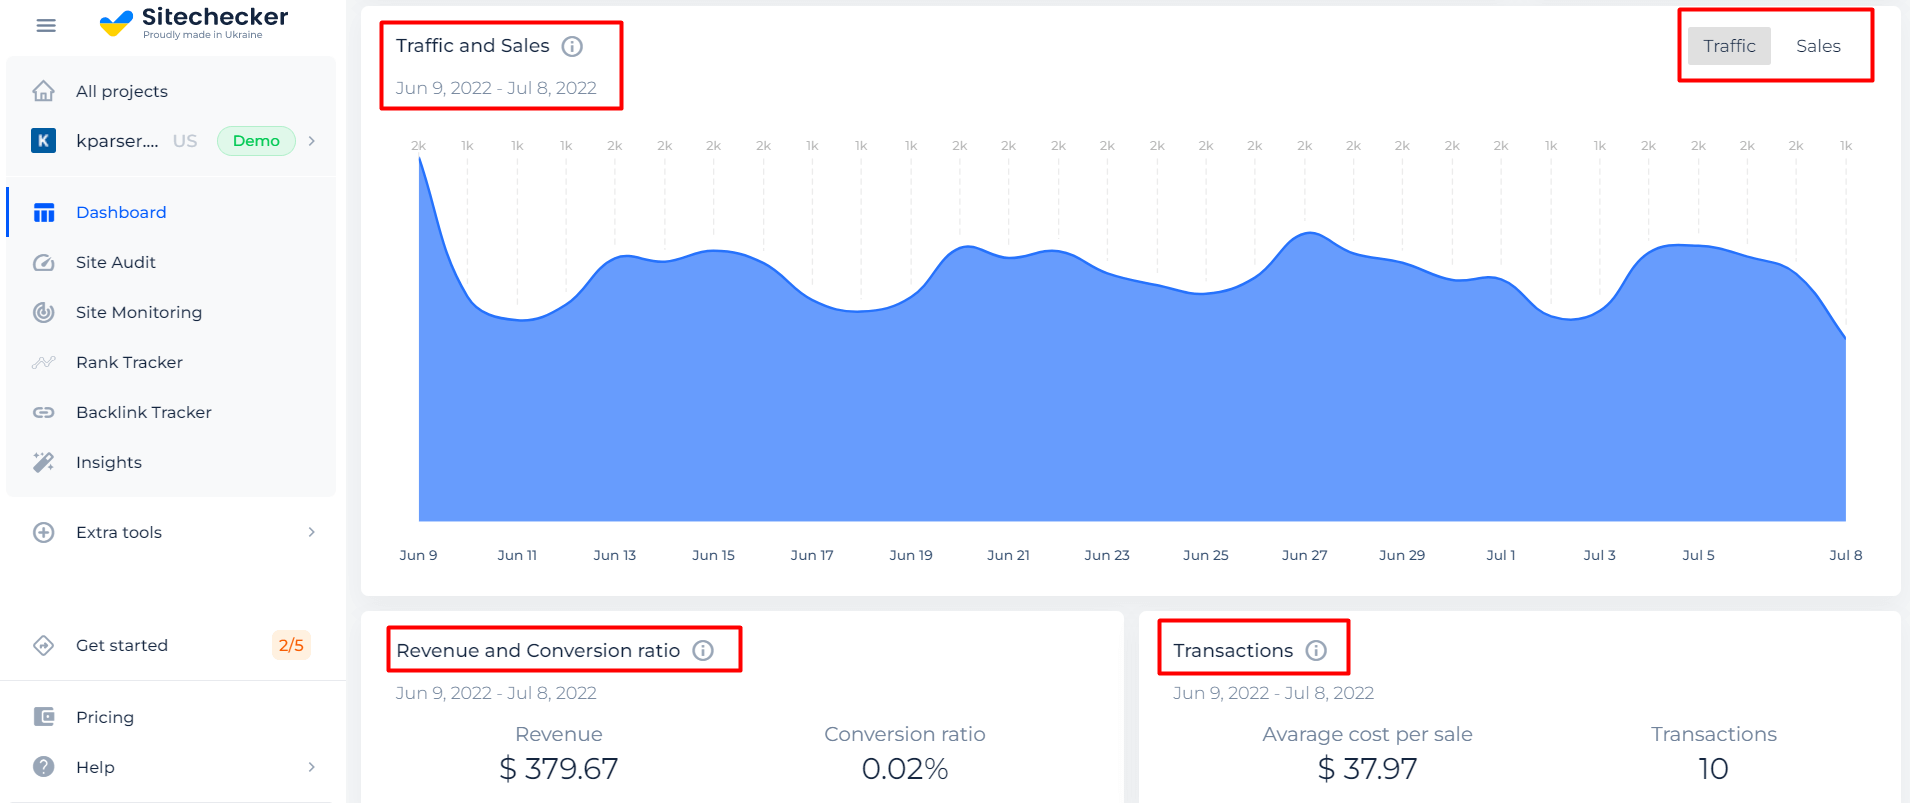Click info icon beside Revenue and Conversion ratio
1910x803 pixels.
coord(703,651)
